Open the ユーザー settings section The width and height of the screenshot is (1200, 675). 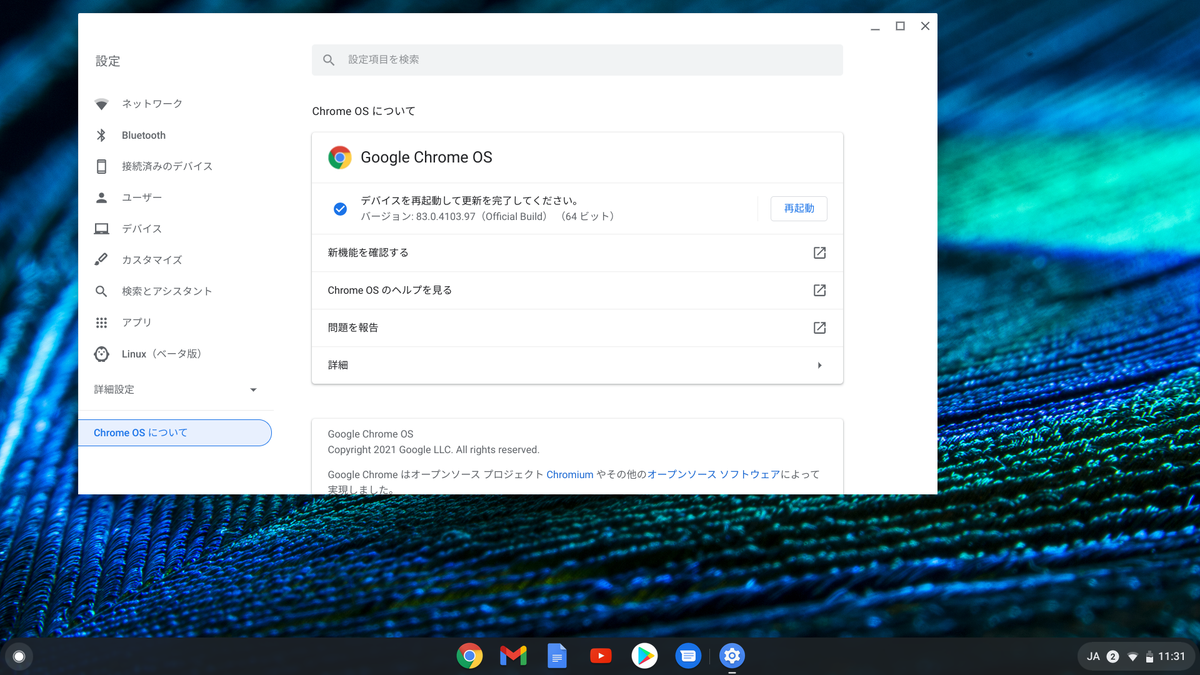(175, 198)
